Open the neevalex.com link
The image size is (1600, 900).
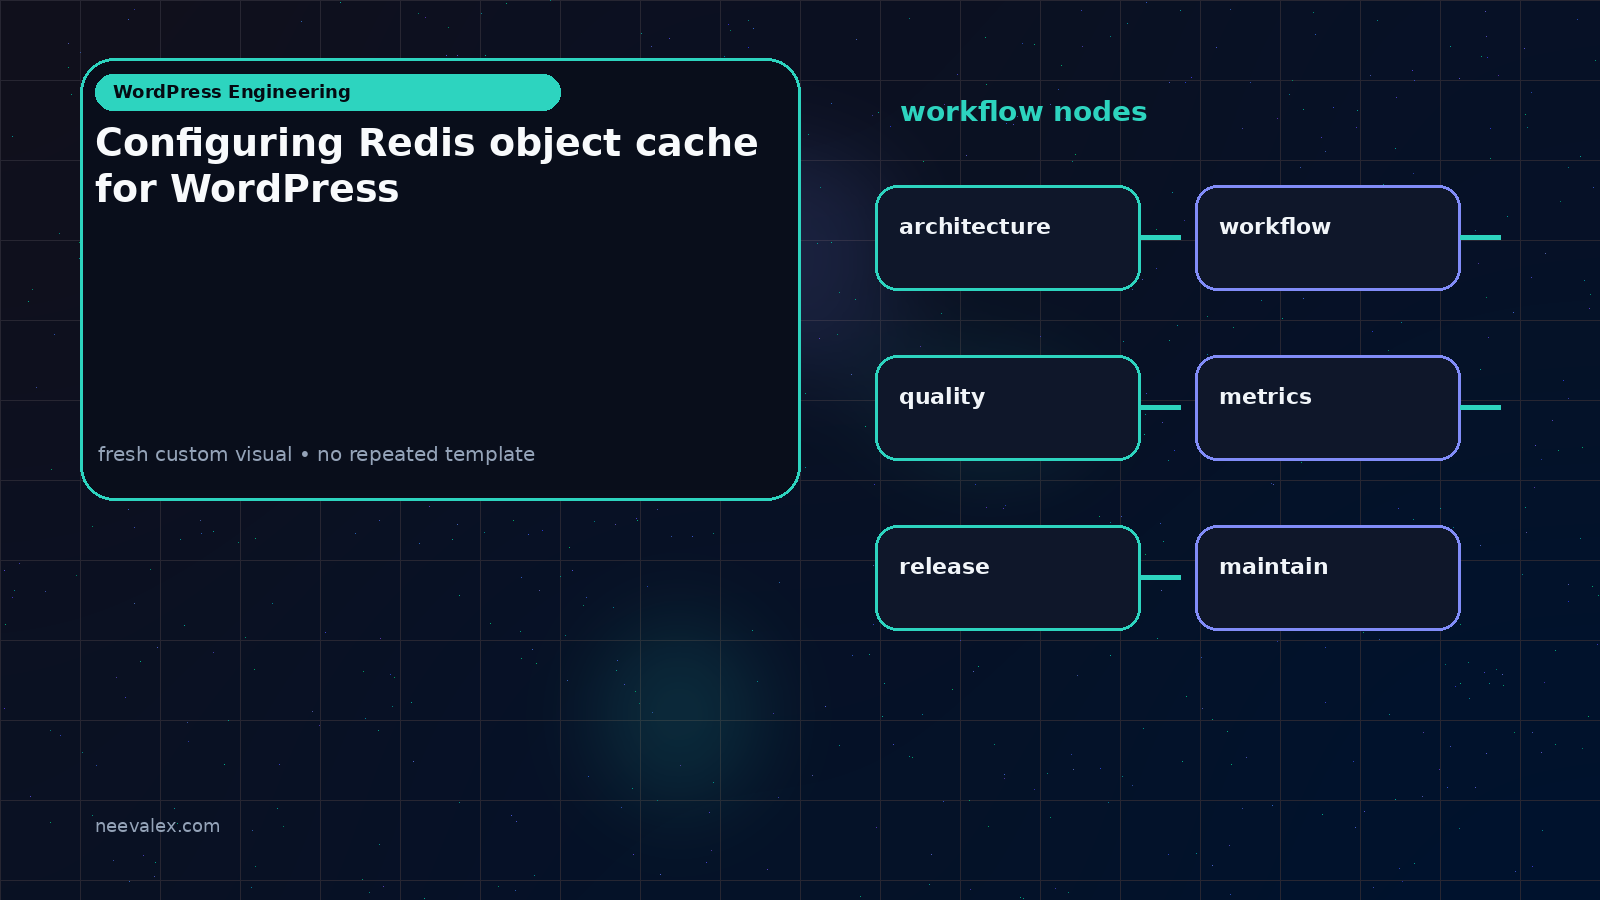tap(157, 826)
